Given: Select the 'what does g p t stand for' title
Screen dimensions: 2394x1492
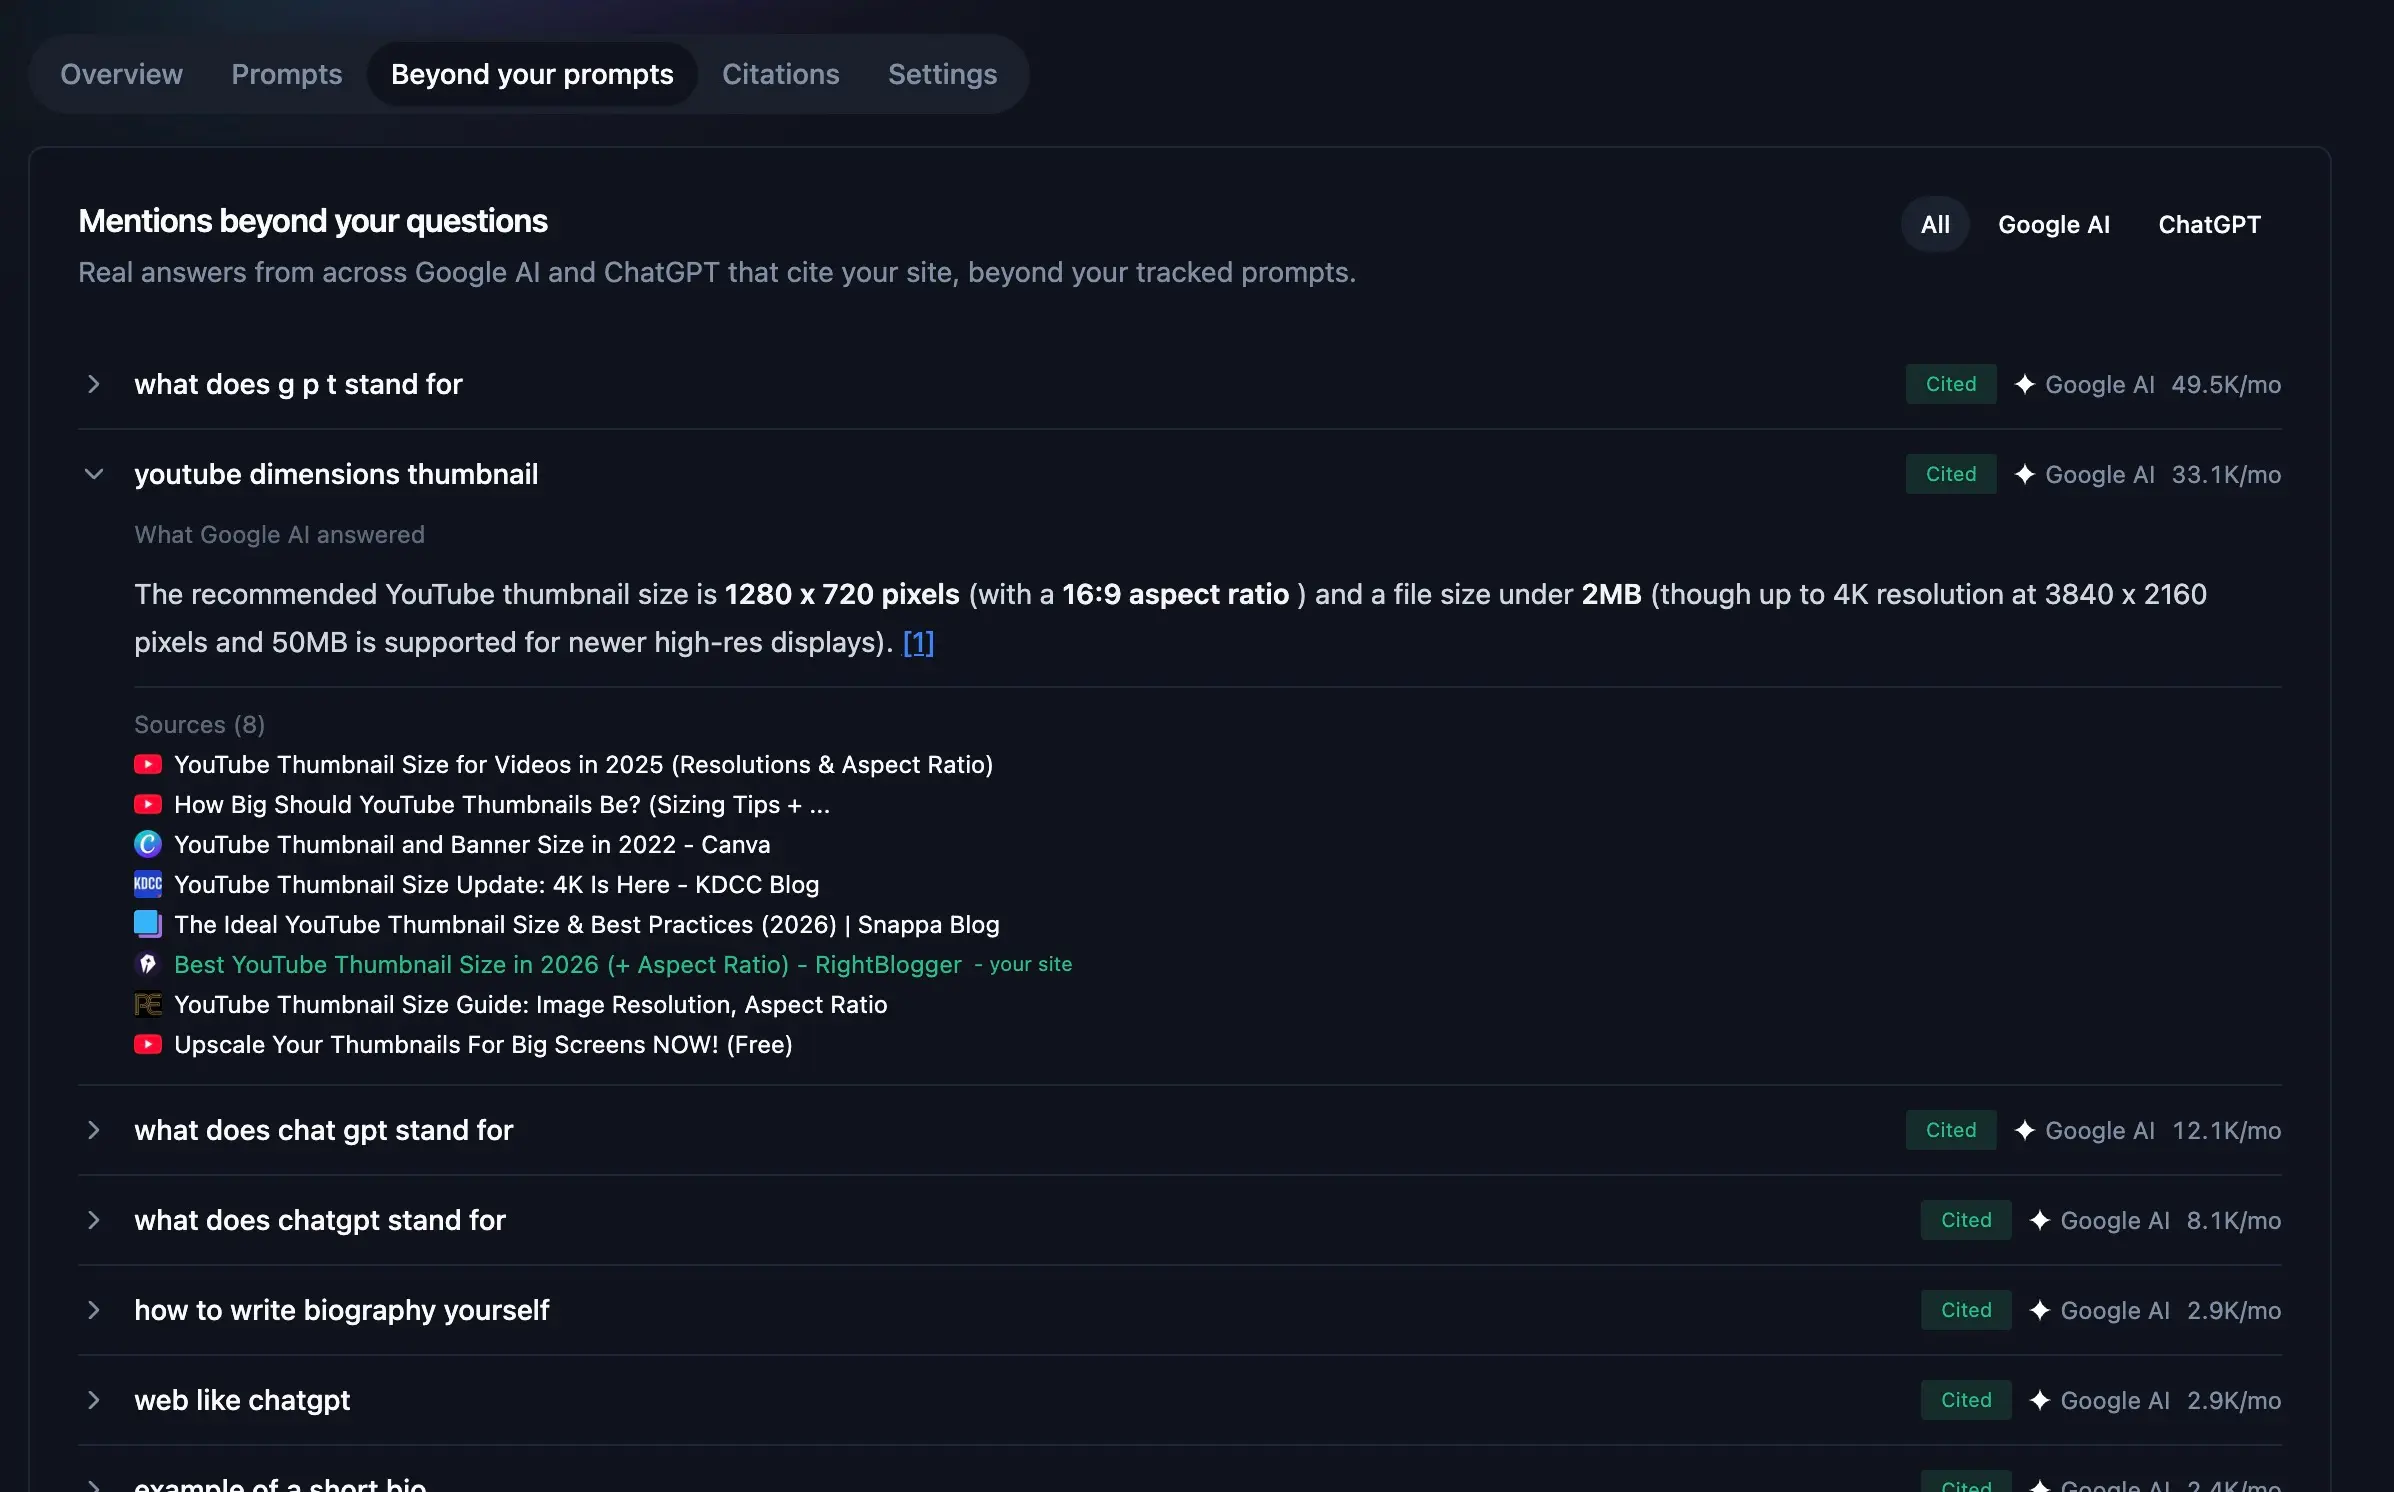Looking at the screenshot, I should click(x=298, y=384).
